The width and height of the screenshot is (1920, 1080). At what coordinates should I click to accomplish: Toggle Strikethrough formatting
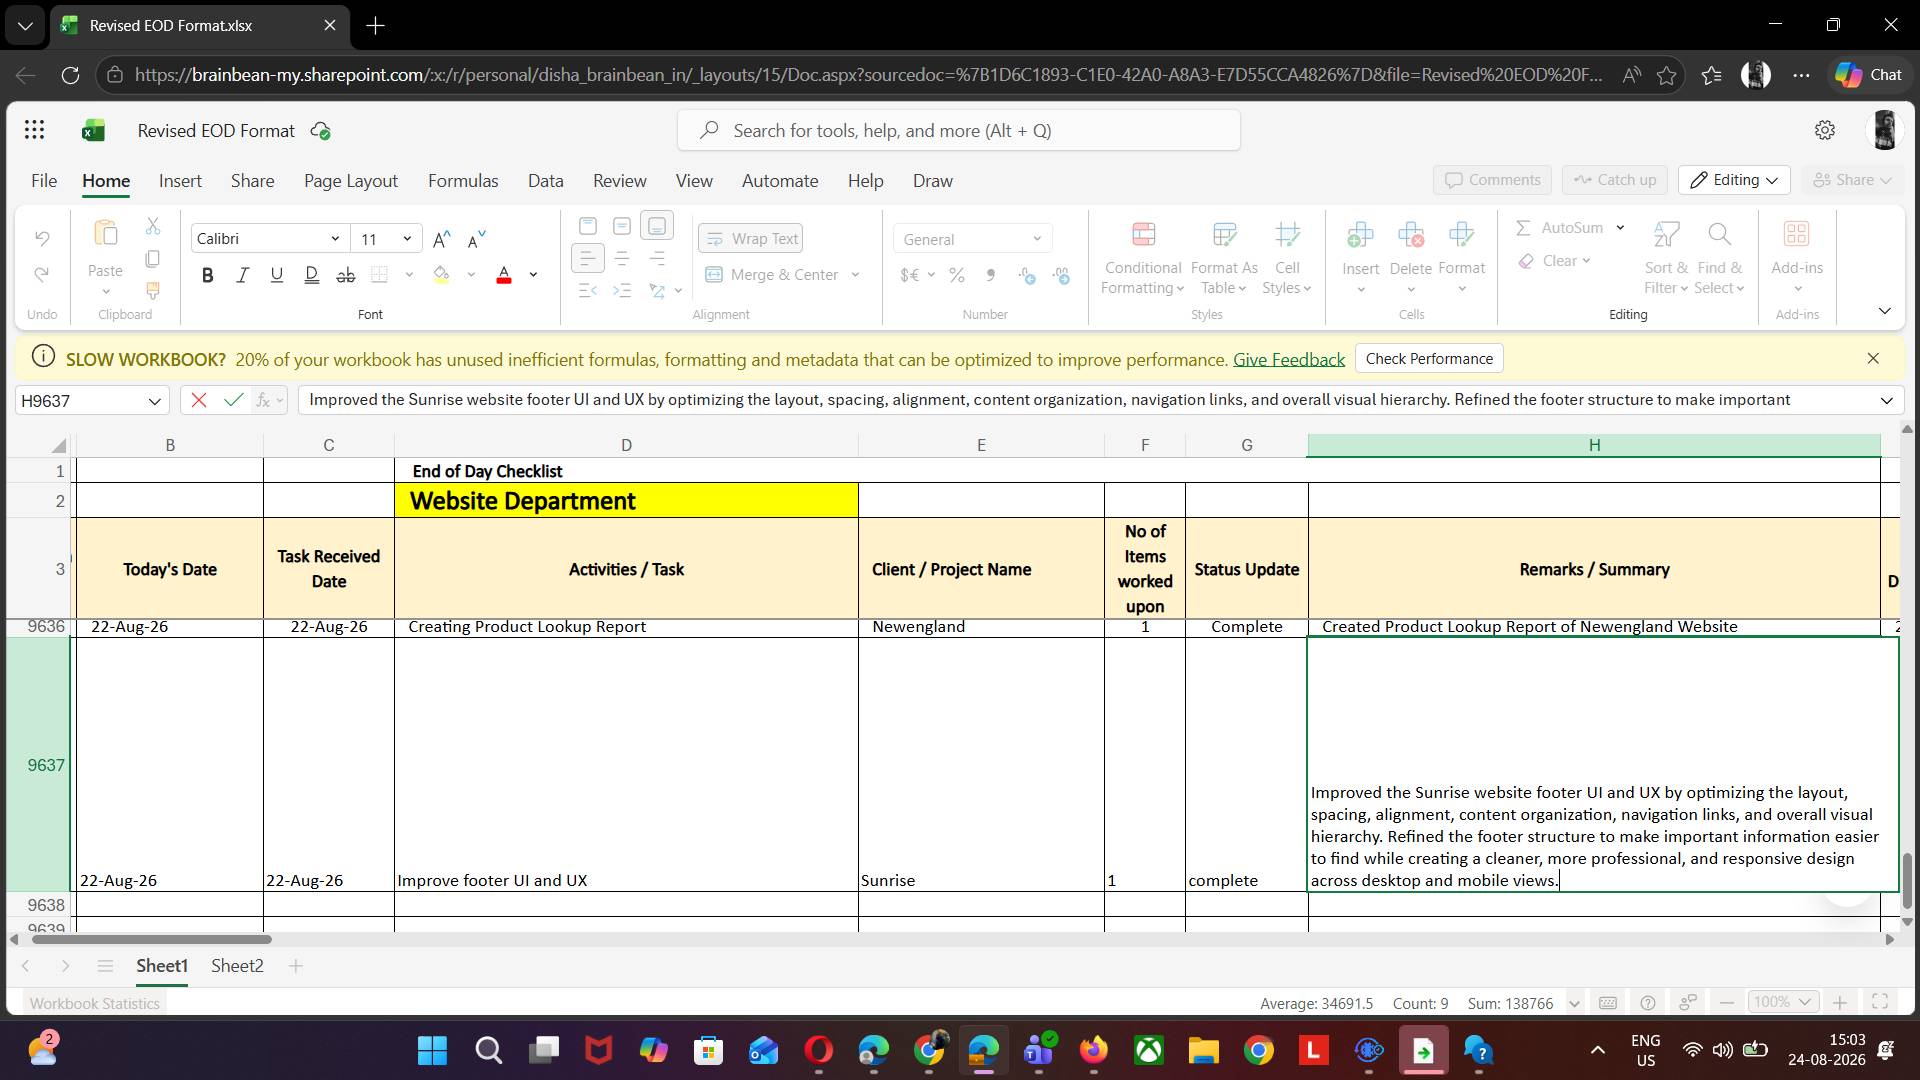346,275
